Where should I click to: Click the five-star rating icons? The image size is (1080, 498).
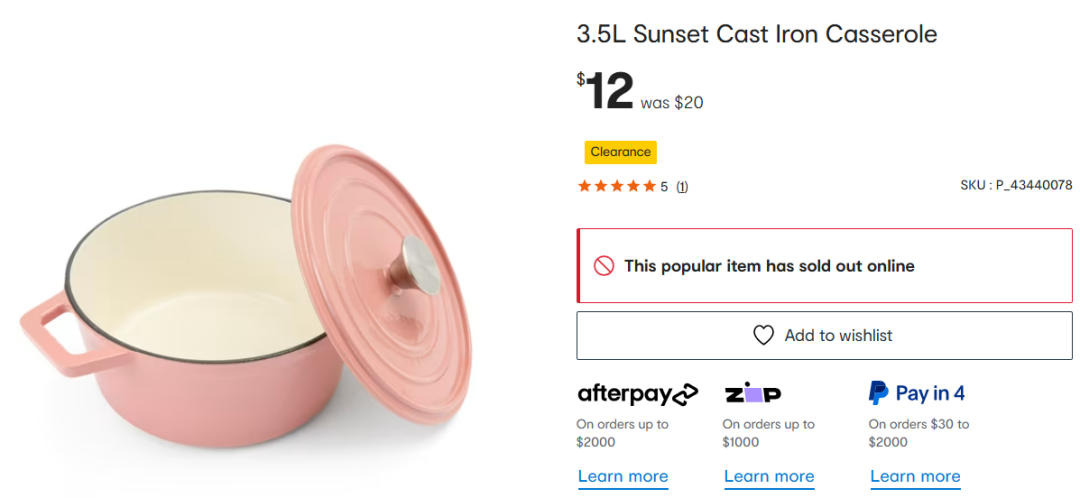click(616, 186)
